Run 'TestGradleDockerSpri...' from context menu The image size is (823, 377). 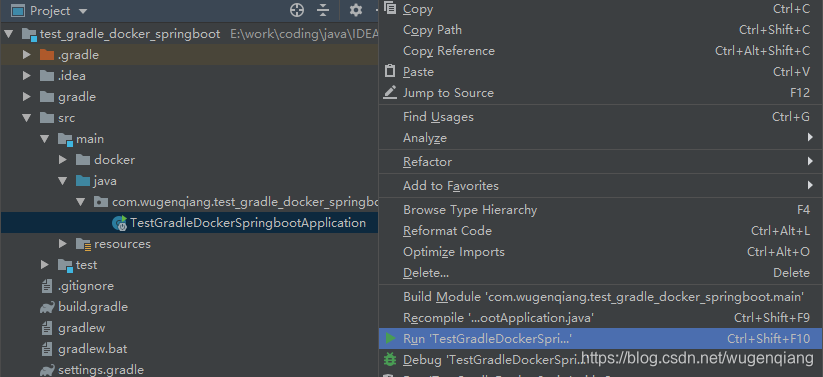click(600, 339)
